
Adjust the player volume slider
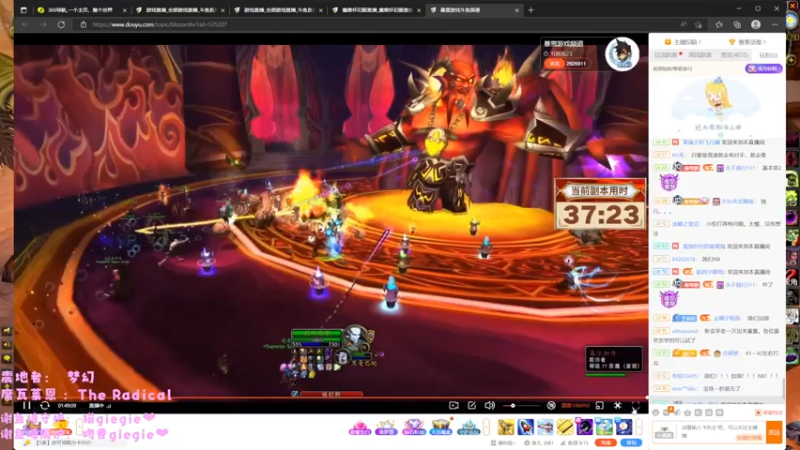pos(520,406)
